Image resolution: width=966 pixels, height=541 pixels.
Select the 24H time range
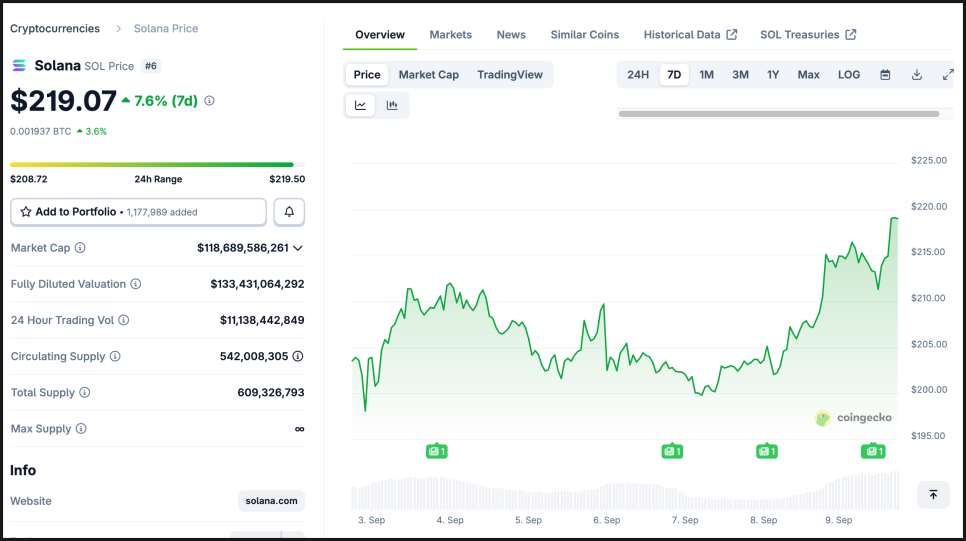coord(638,75)
